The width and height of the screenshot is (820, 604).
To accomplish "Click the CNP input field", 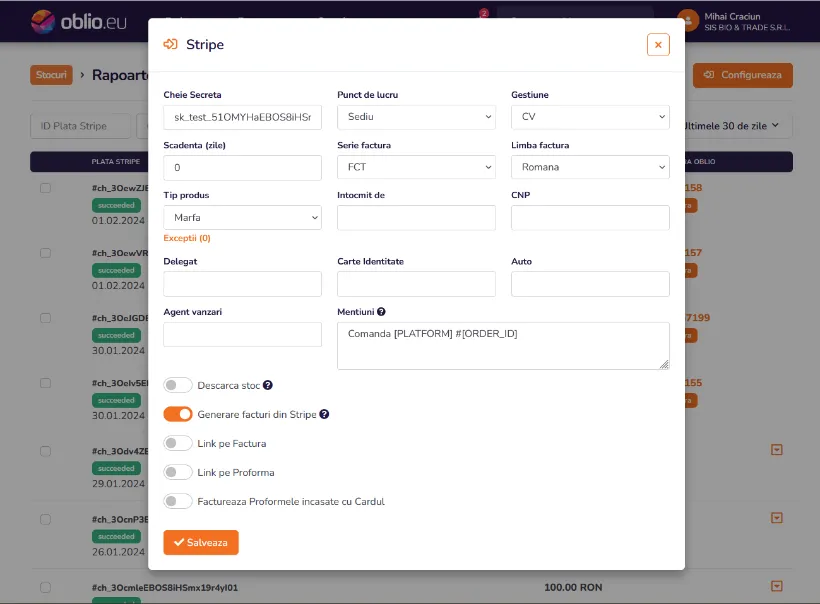I will tap(590, 218).
